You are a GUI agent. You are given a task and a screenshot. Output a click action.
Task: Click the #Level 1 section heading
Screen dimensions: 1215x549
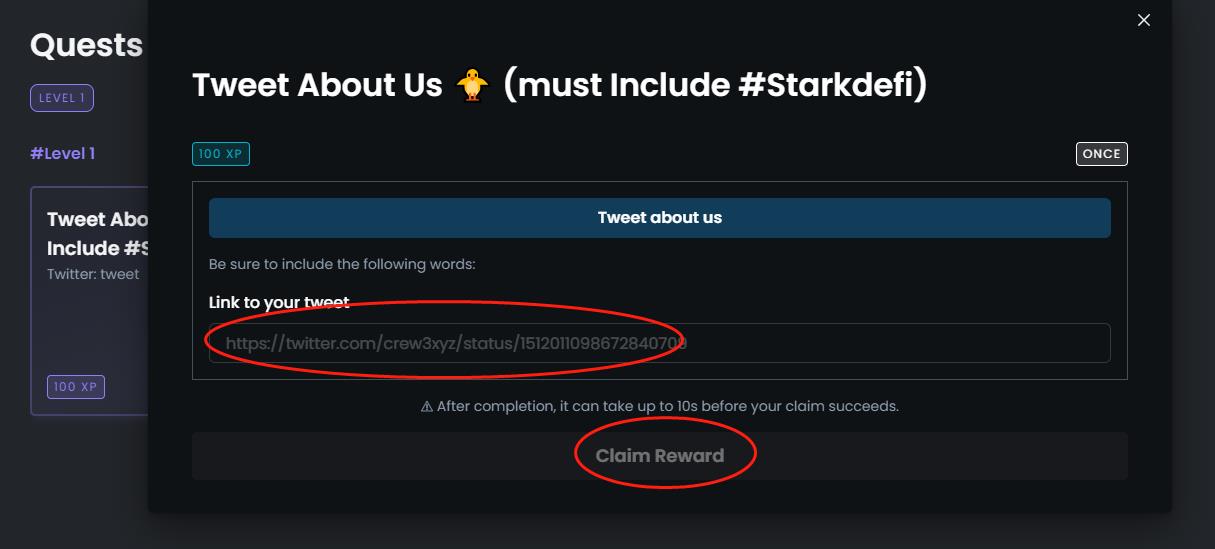(62, 153)
